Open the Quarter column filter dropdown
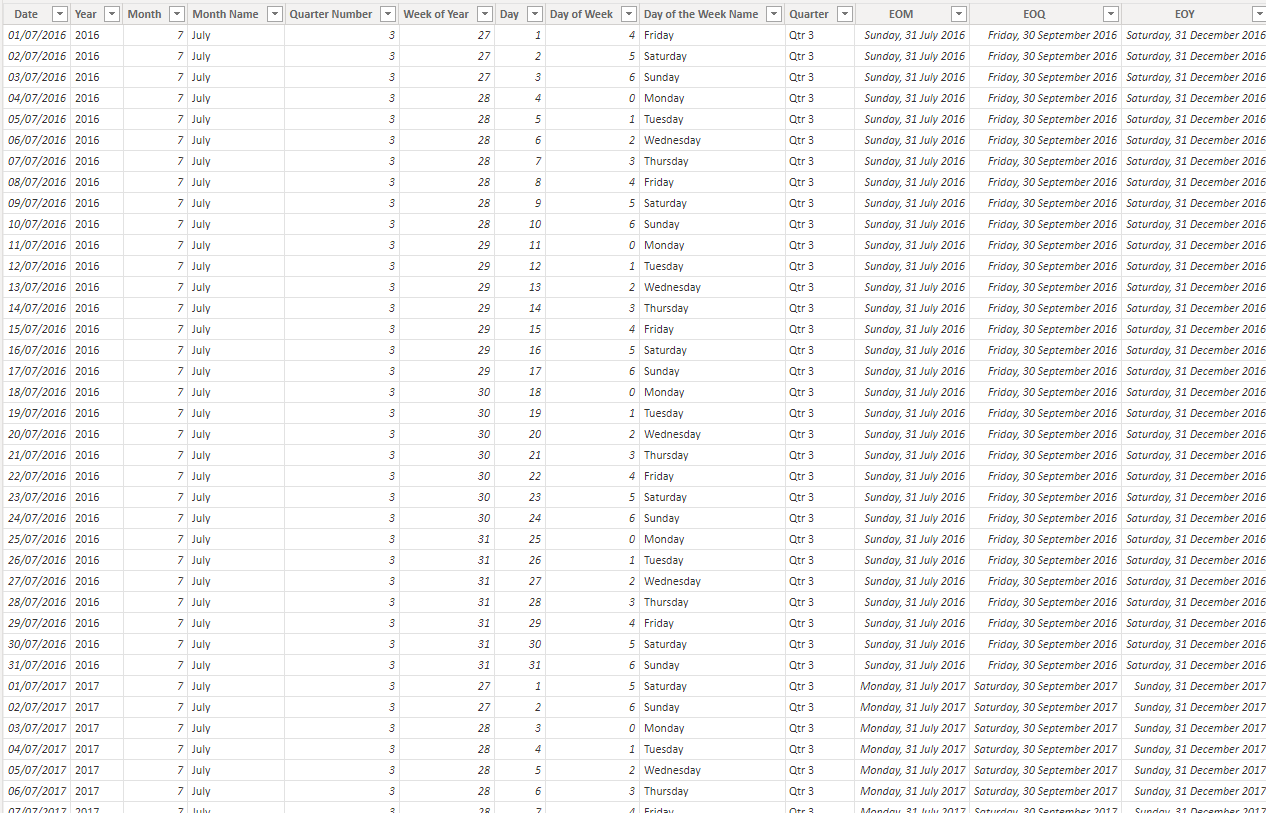Screen dimensions: 1266x813 click(844, 14)
